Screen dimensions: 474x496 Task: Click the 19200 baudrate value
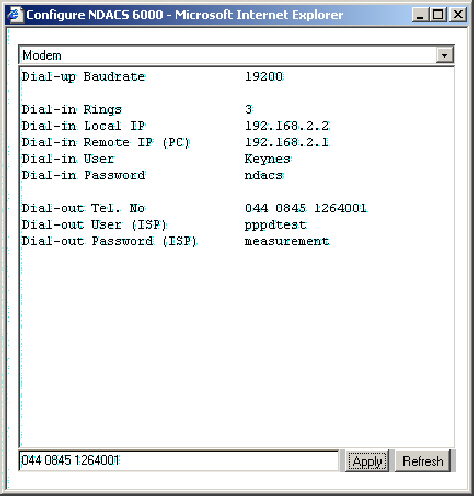point(264,77)
